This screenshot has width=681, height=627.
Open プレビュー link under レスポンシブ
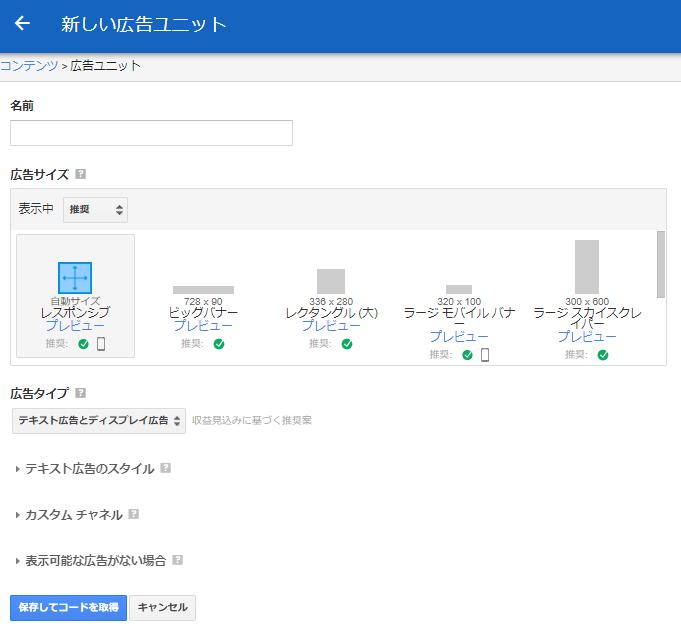75,326
